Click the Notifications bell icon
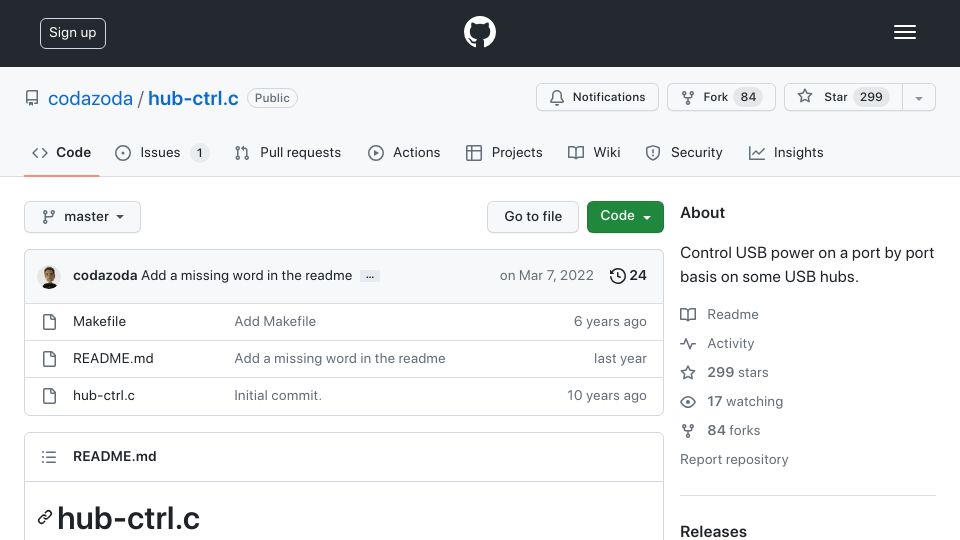The height and width of the screenshot is (540, 960). point(557,97)
